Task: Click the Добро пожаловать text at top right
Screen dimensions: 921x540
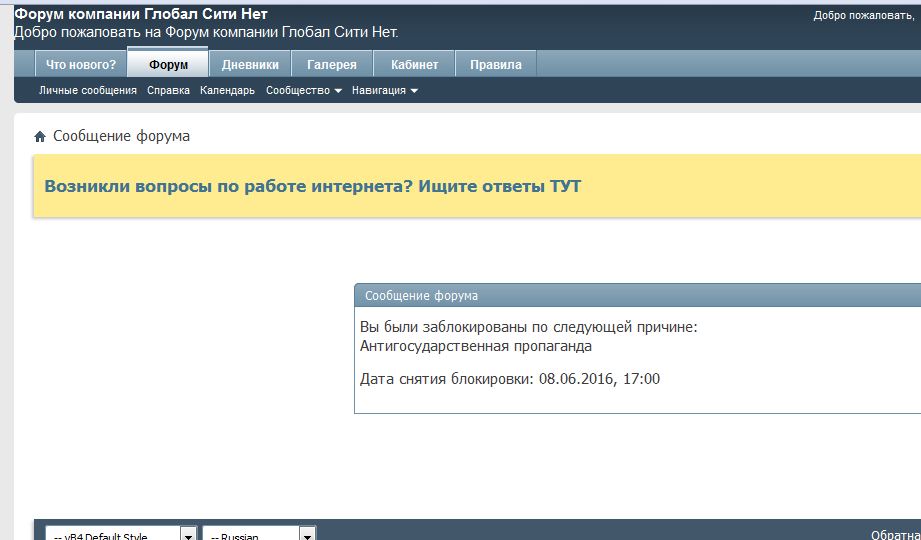Action: coord(864,15)
